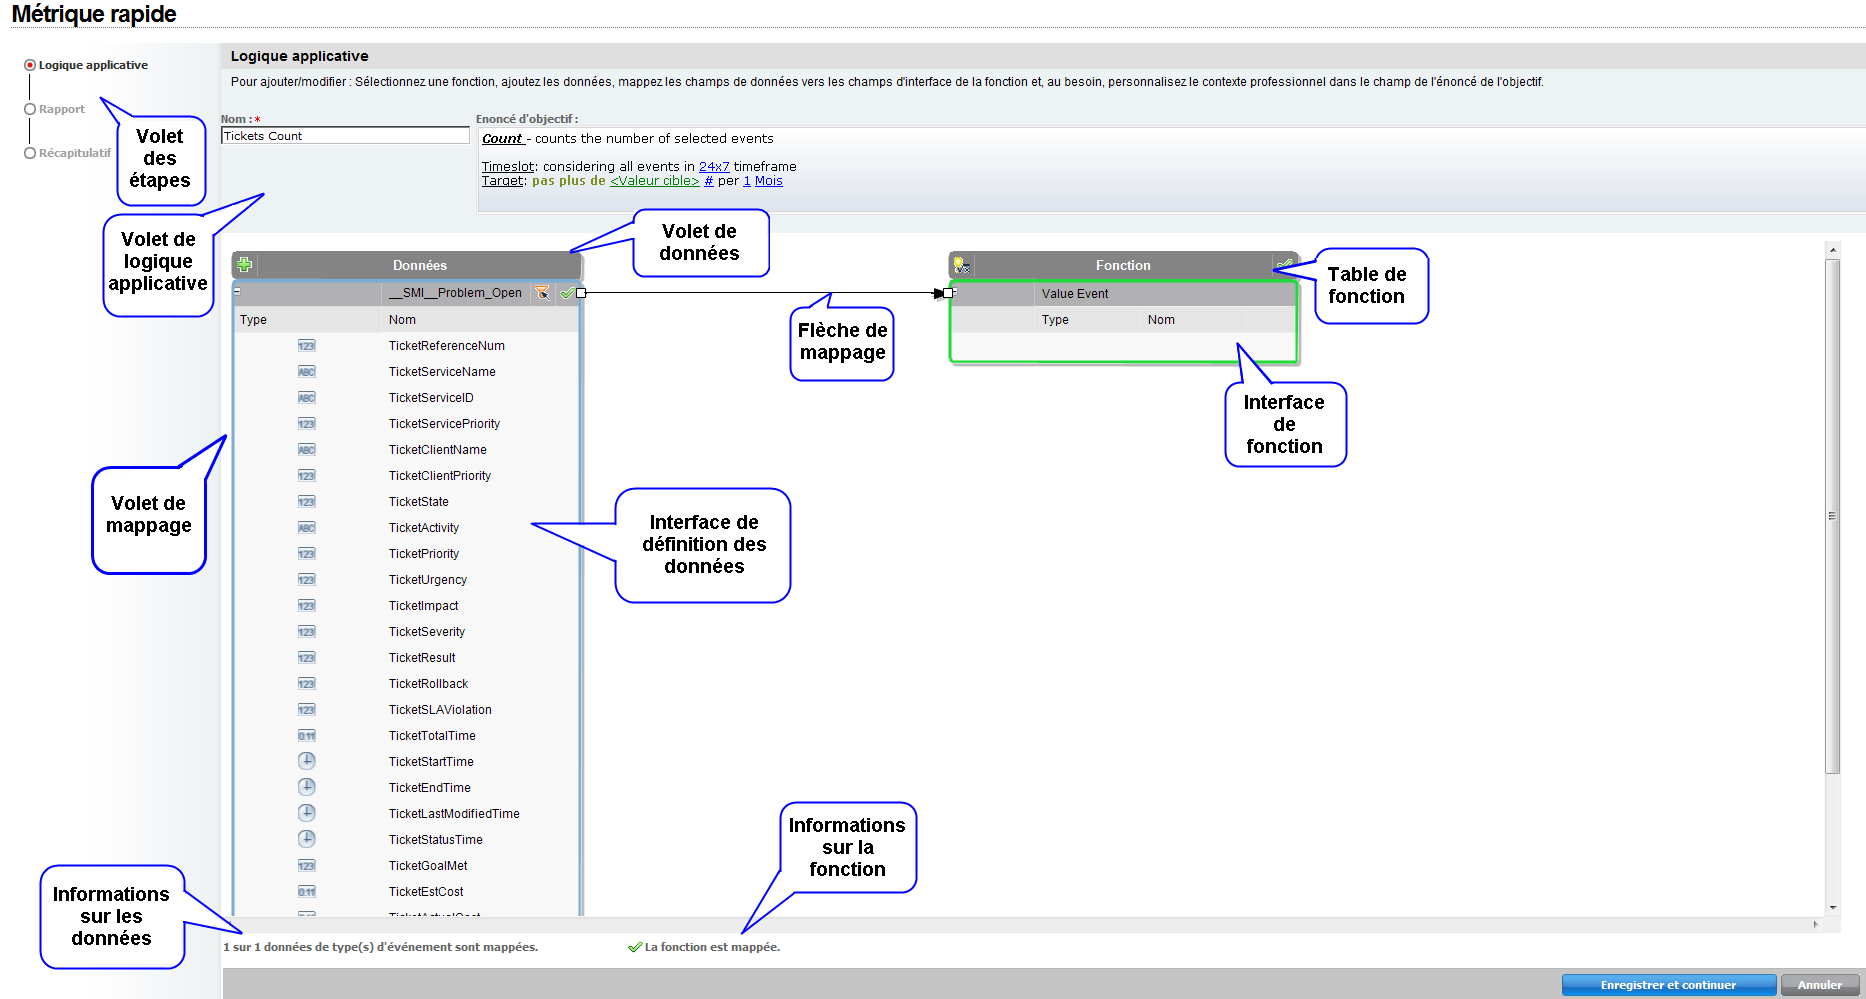
Task: Click the Annuler button
Action: pos(1819,985)
